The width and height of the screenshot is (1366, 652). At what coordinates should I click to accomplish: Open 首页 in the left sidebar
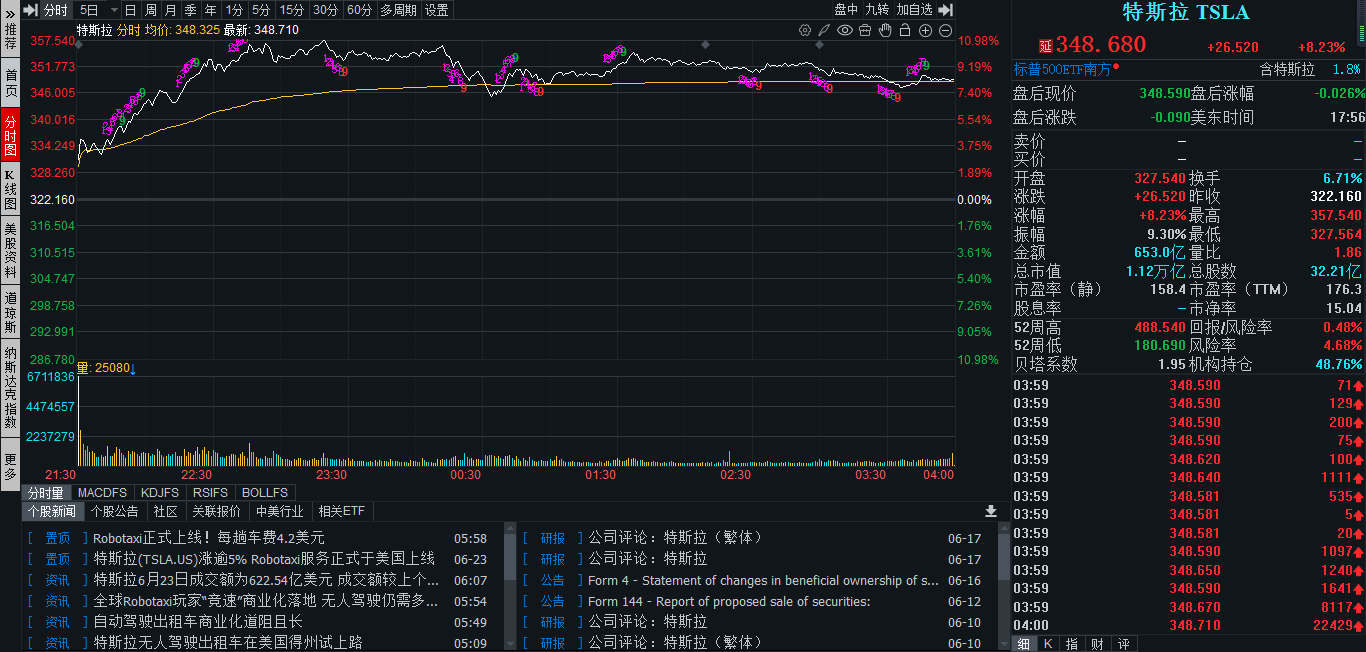tap(10, 82)
